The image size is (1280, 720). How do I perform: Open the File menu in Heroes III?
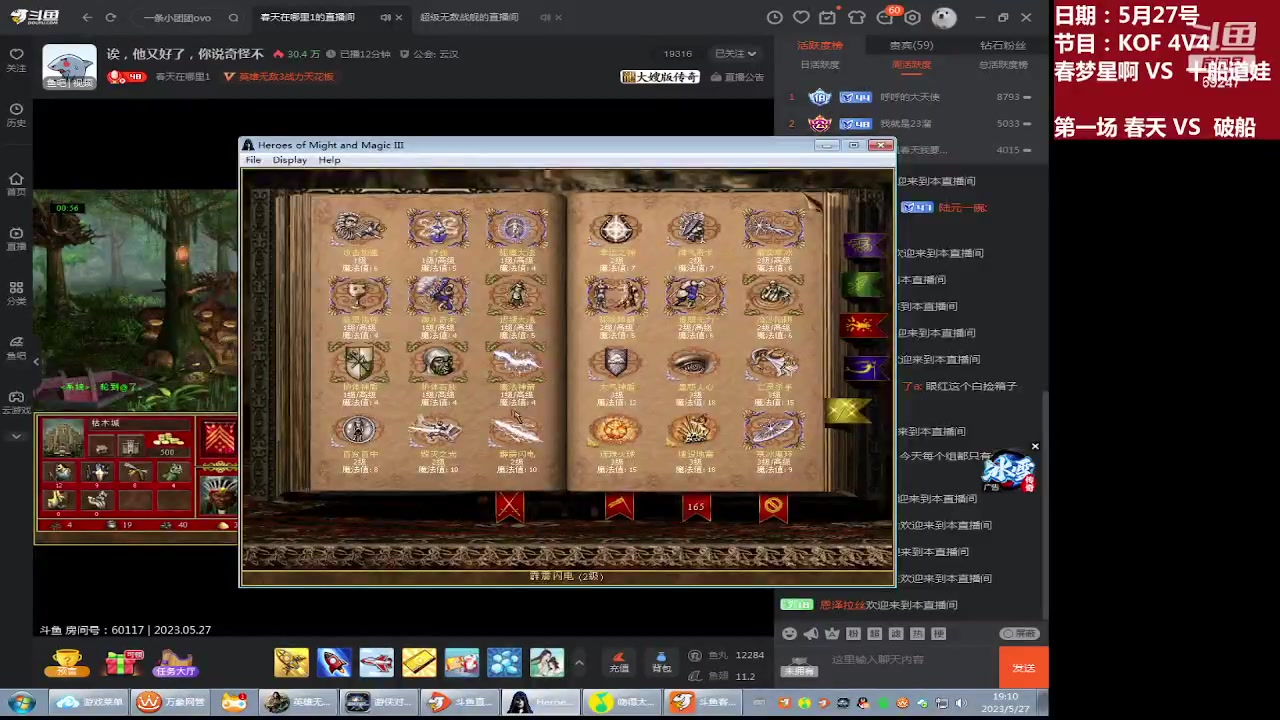click(253, 160)
